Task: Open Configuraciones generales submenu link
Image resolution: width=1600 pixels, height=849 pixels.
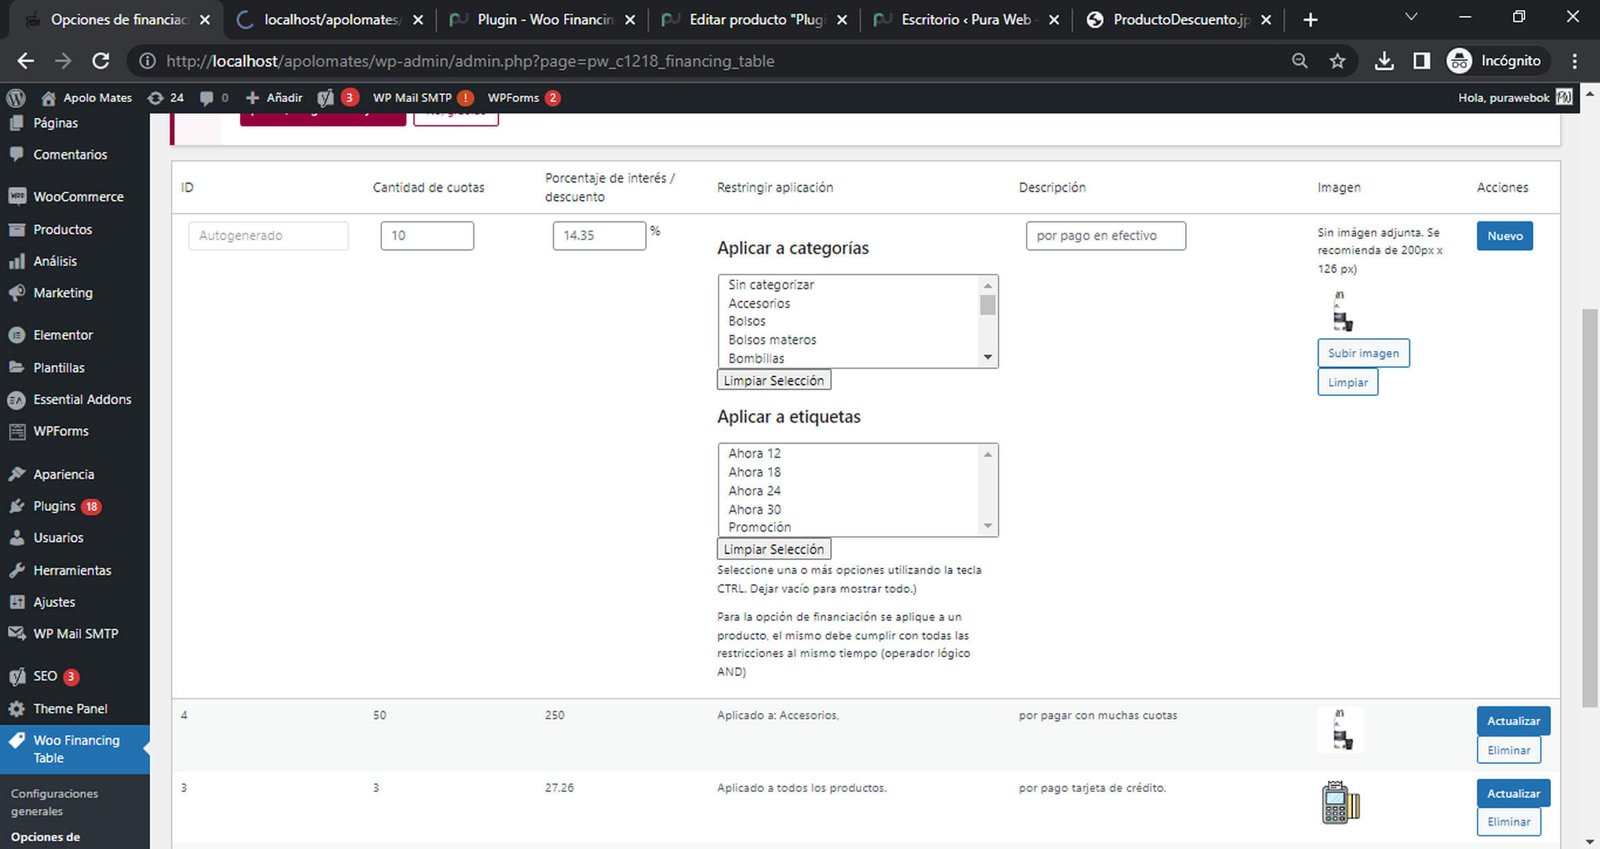Action: pyautogui.click(x=55, y=802)
